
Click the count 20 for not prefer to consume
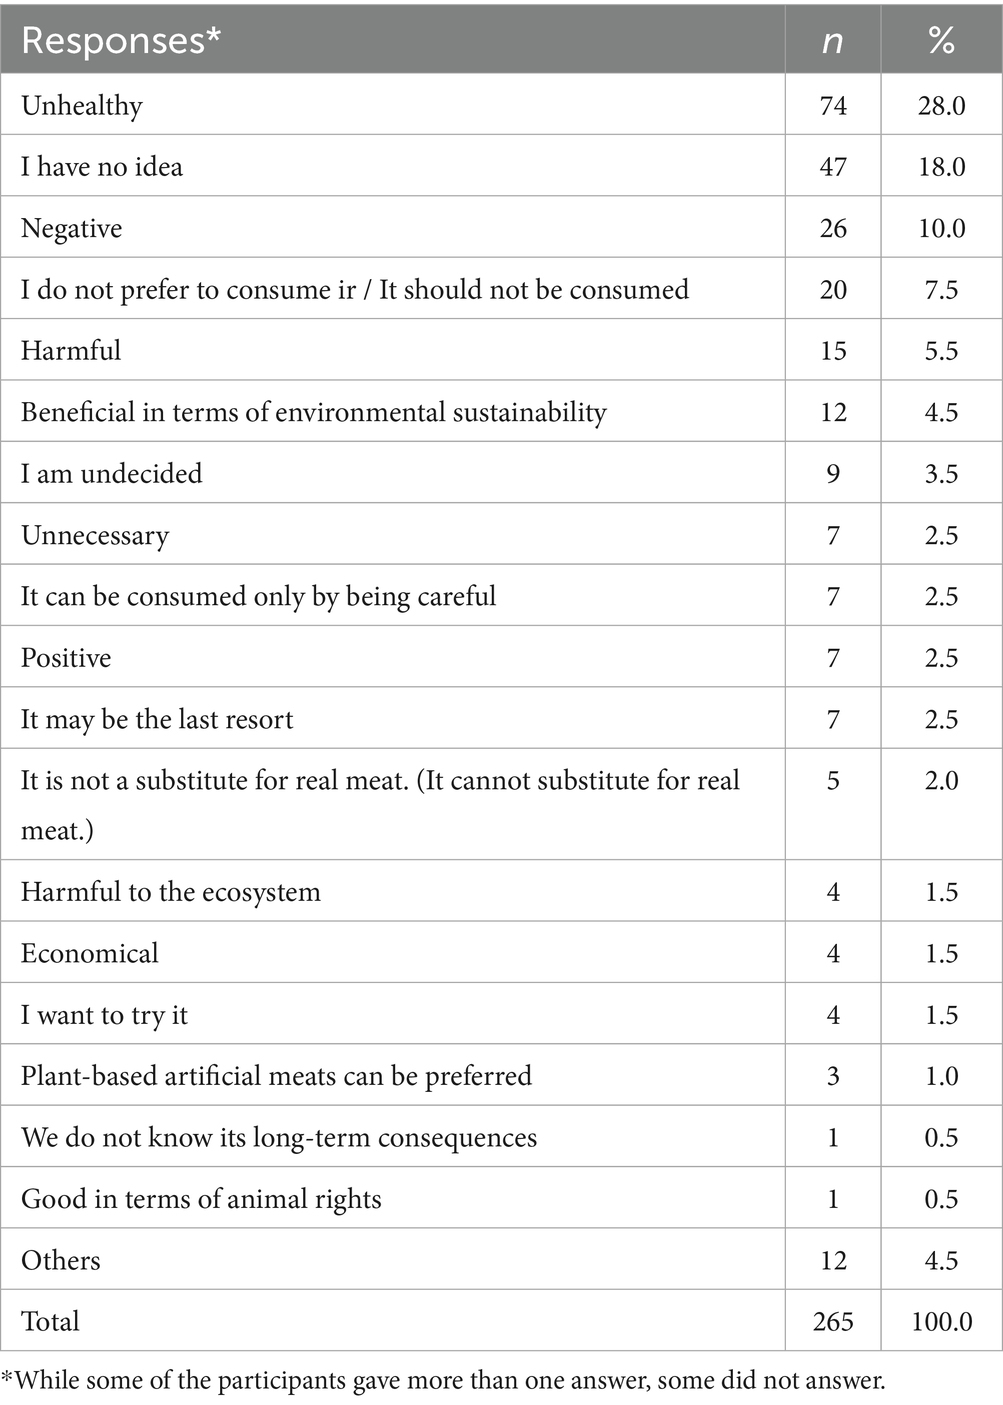coord(833,289)
